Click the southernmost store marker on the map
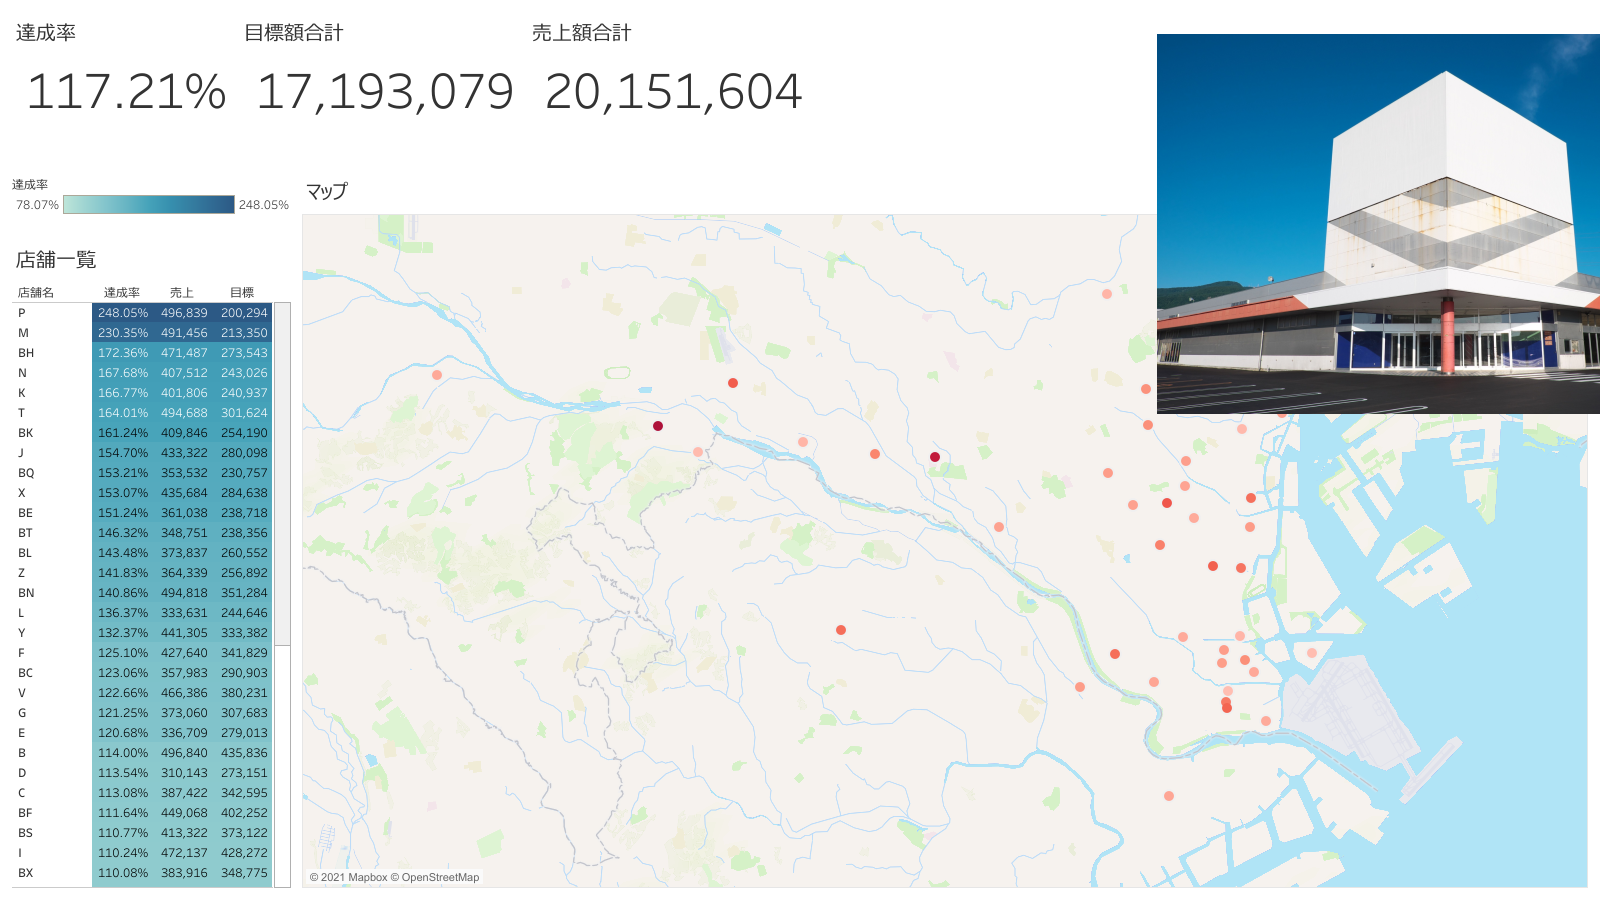This screenshot has width=1600, height=900. point(1169,796)
